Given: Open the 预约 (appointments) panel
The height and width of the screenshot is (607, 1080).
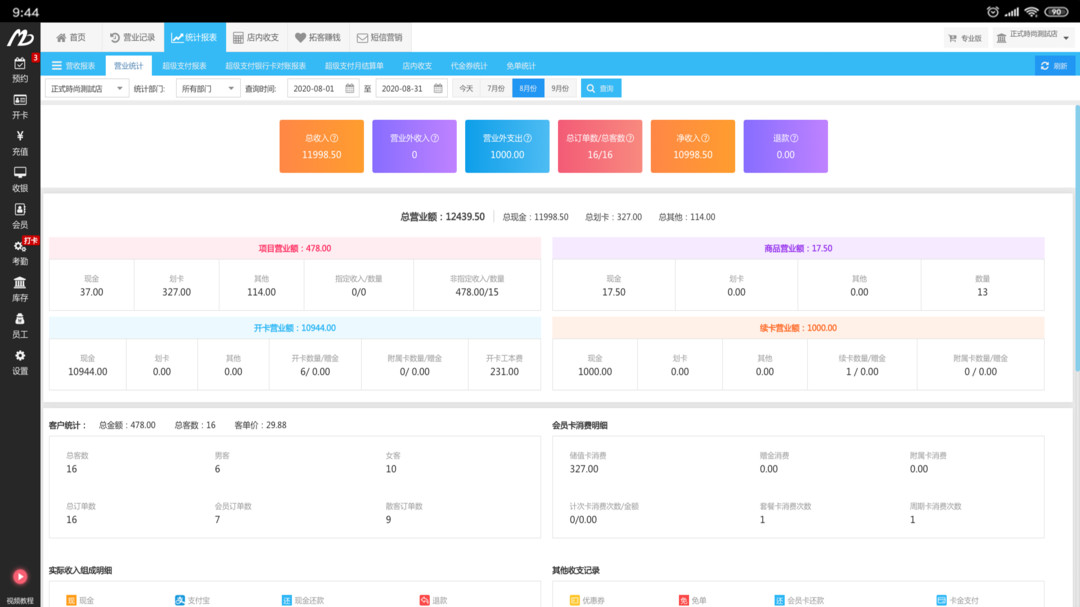Looking at the screenshot, I should click(20, 68).
